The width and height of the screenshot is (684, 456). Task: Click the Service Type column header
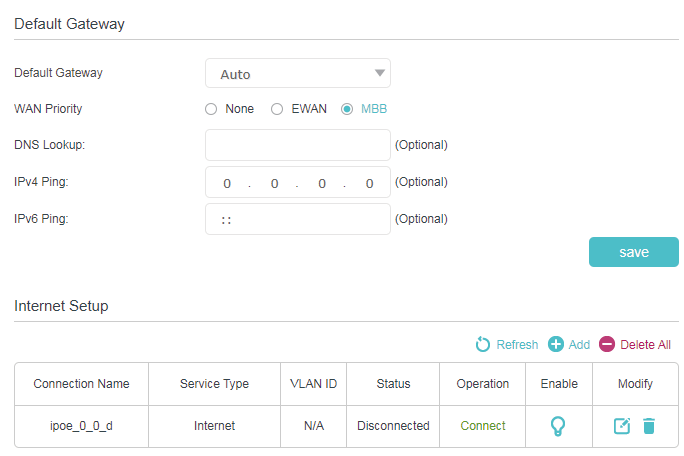(x=214, y=384)
